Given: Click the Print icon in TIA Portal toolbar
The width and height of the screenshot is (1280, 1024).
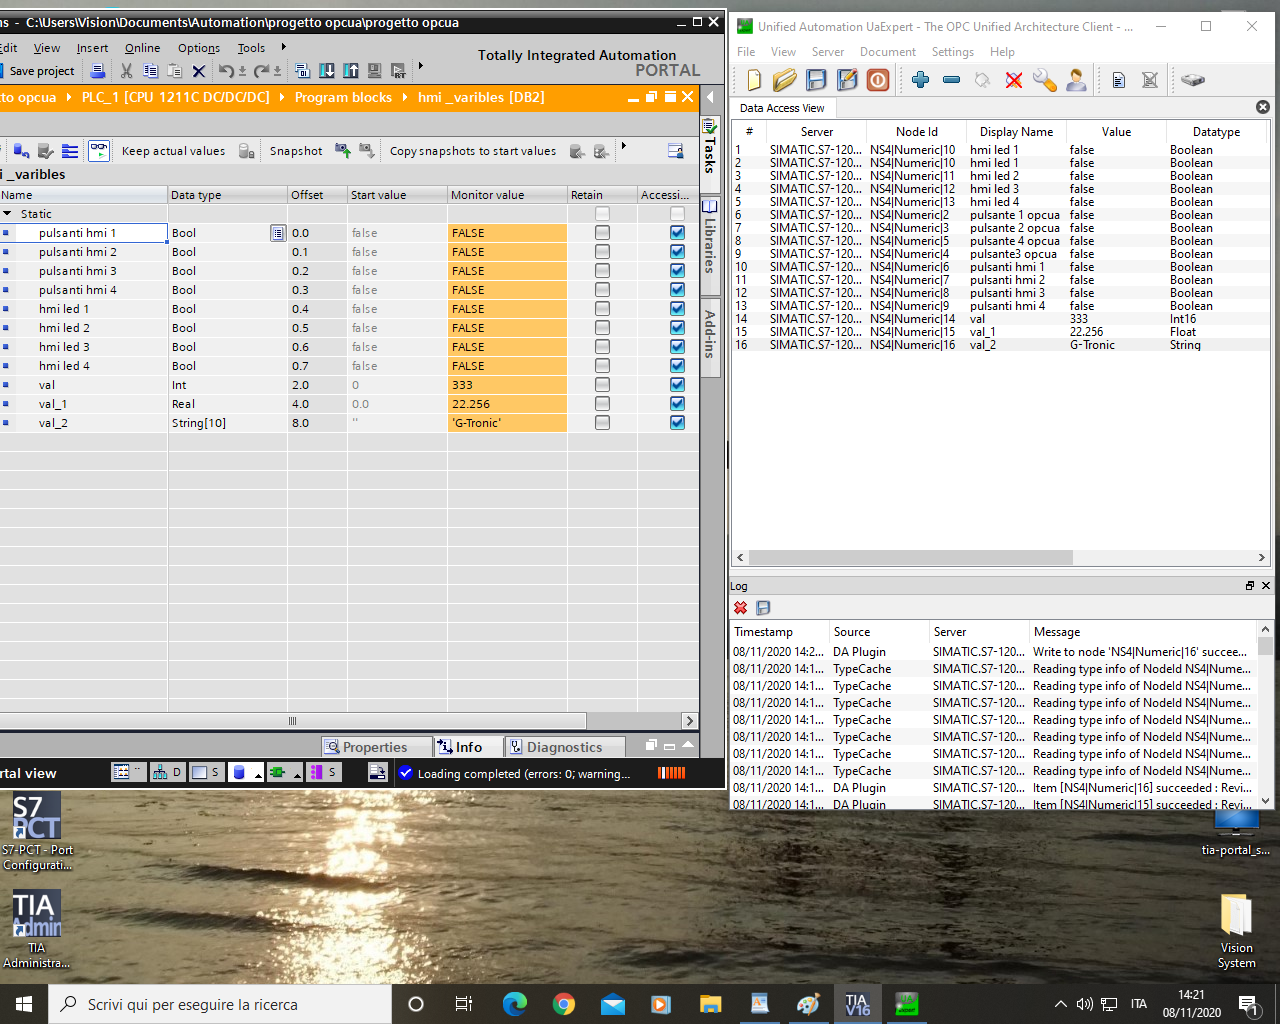Looking at the screenshot, I should click(x=98, y=71).
